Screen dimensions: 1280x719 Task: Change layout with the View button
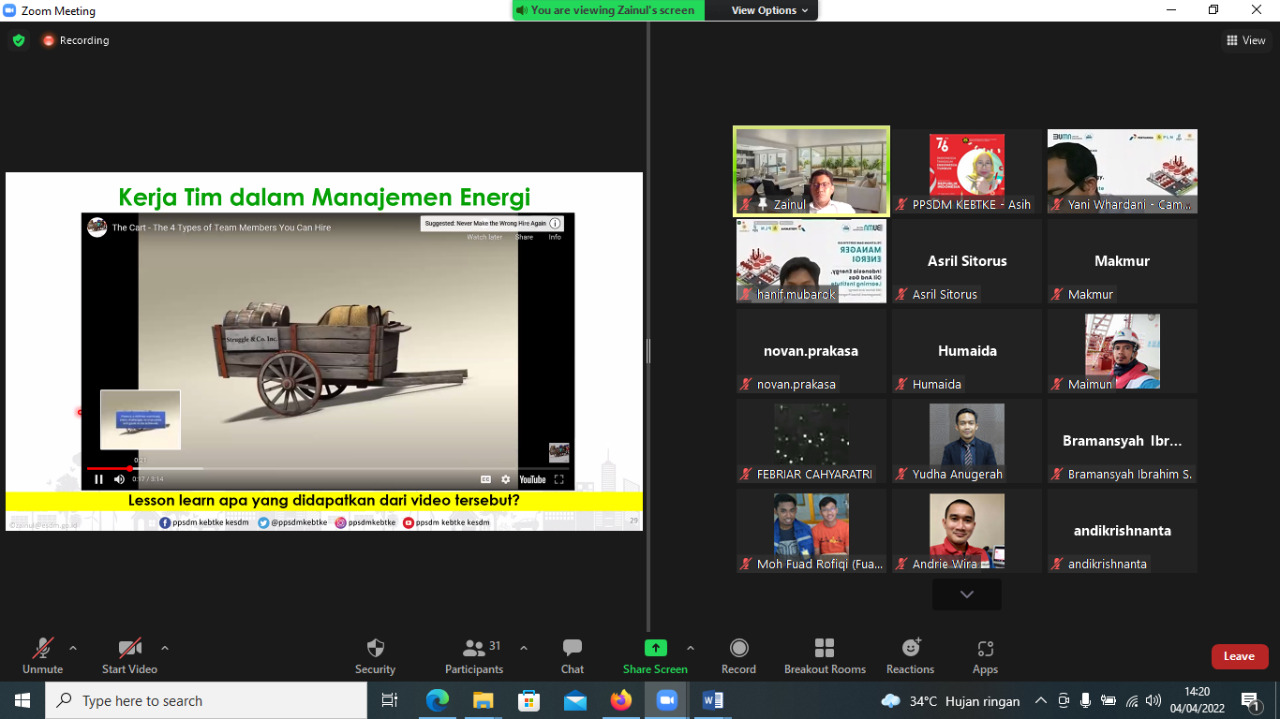(1246, 41)
